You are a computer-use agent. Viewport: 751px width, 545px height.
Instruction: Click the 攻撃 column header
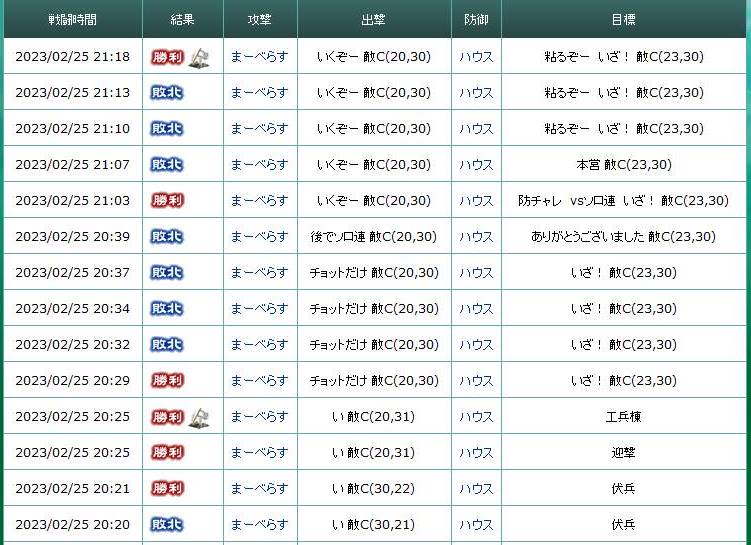[260, 19]
